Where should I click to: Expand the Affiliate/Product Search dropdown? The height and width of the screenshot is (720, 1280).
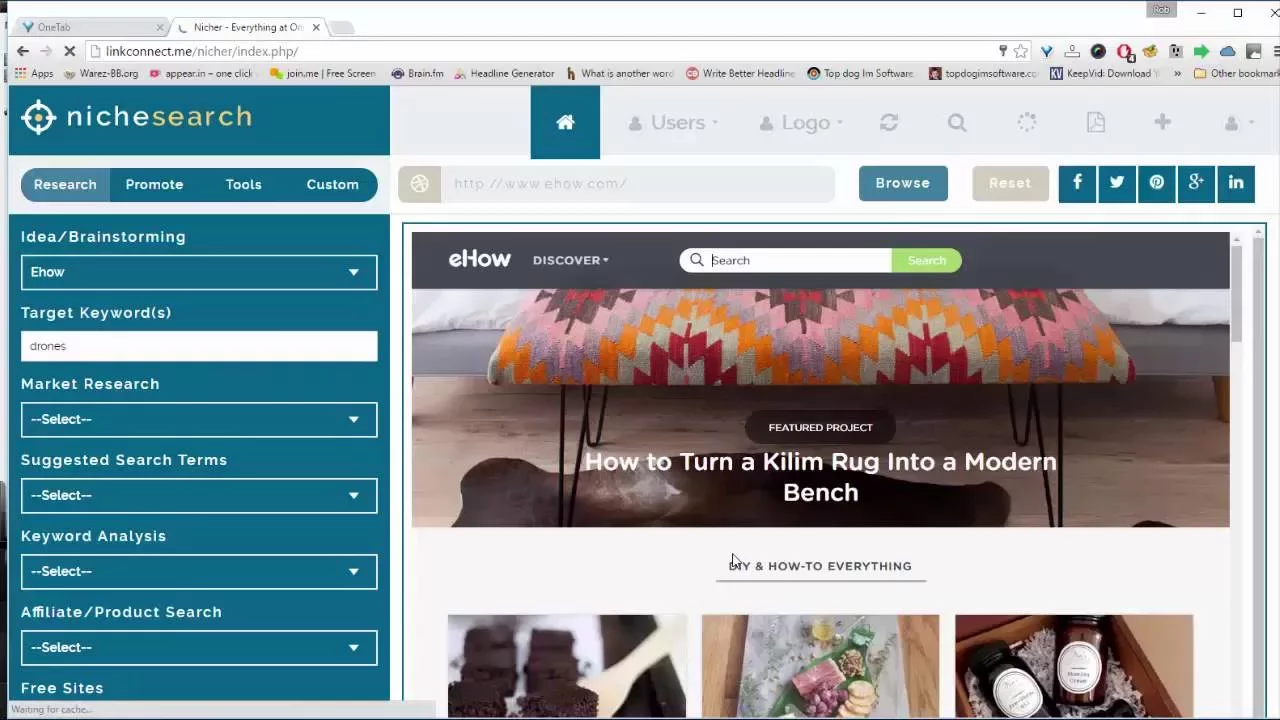click(199, 647)
